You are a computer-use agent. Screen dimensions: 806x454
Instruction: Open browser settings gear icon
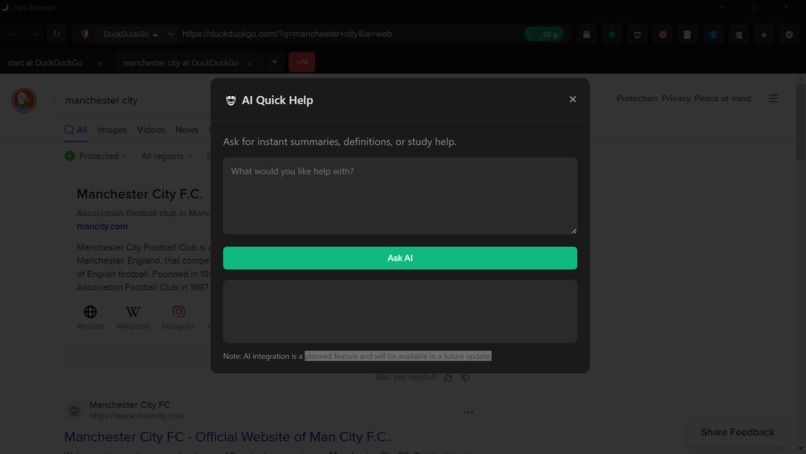tap(789, 34)
